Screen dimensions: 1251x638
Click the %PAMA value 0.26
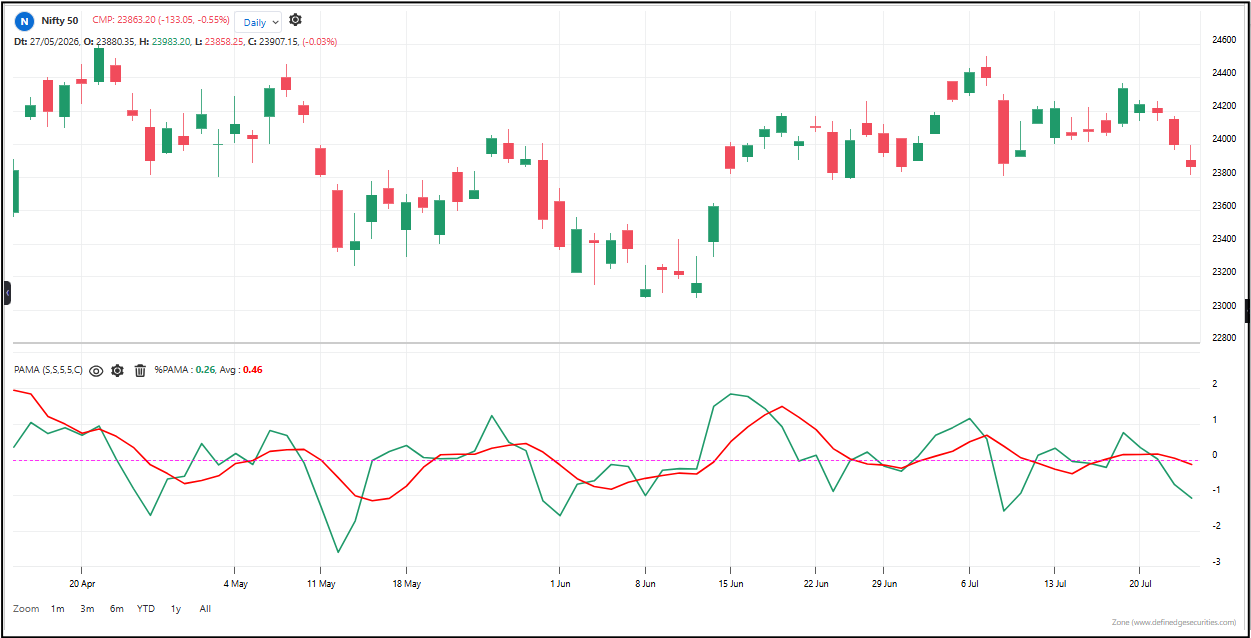tap(205, 370)
